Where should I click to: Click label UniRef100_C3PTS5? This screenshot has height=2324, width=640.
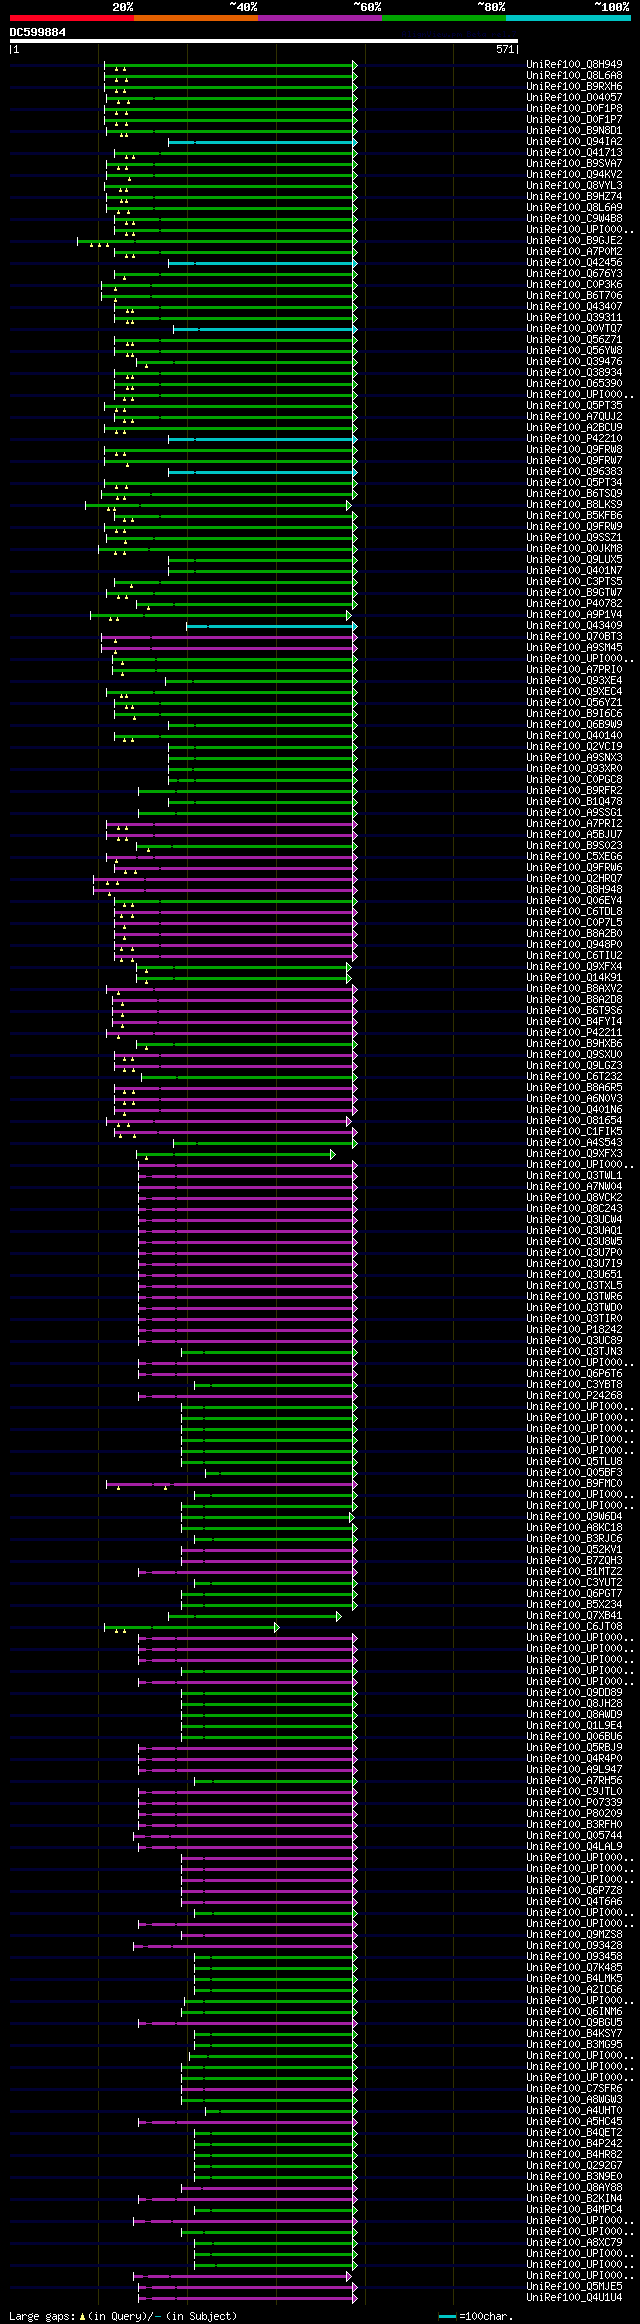click(x=574, y=582)
